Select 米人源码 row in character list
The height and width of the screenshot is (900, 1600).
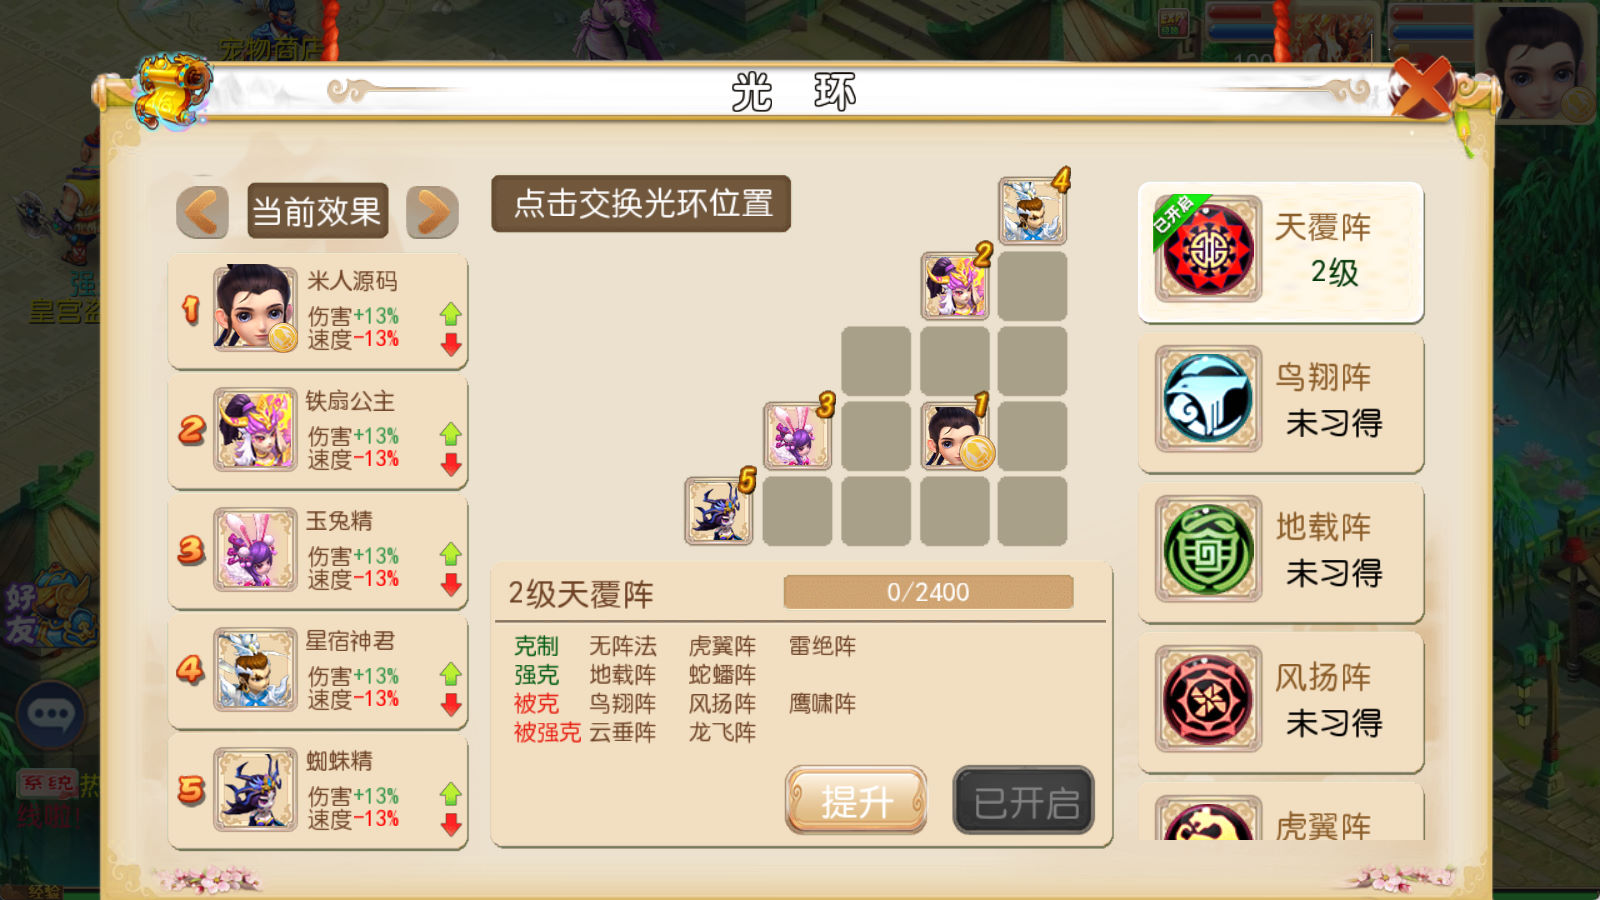318,311
